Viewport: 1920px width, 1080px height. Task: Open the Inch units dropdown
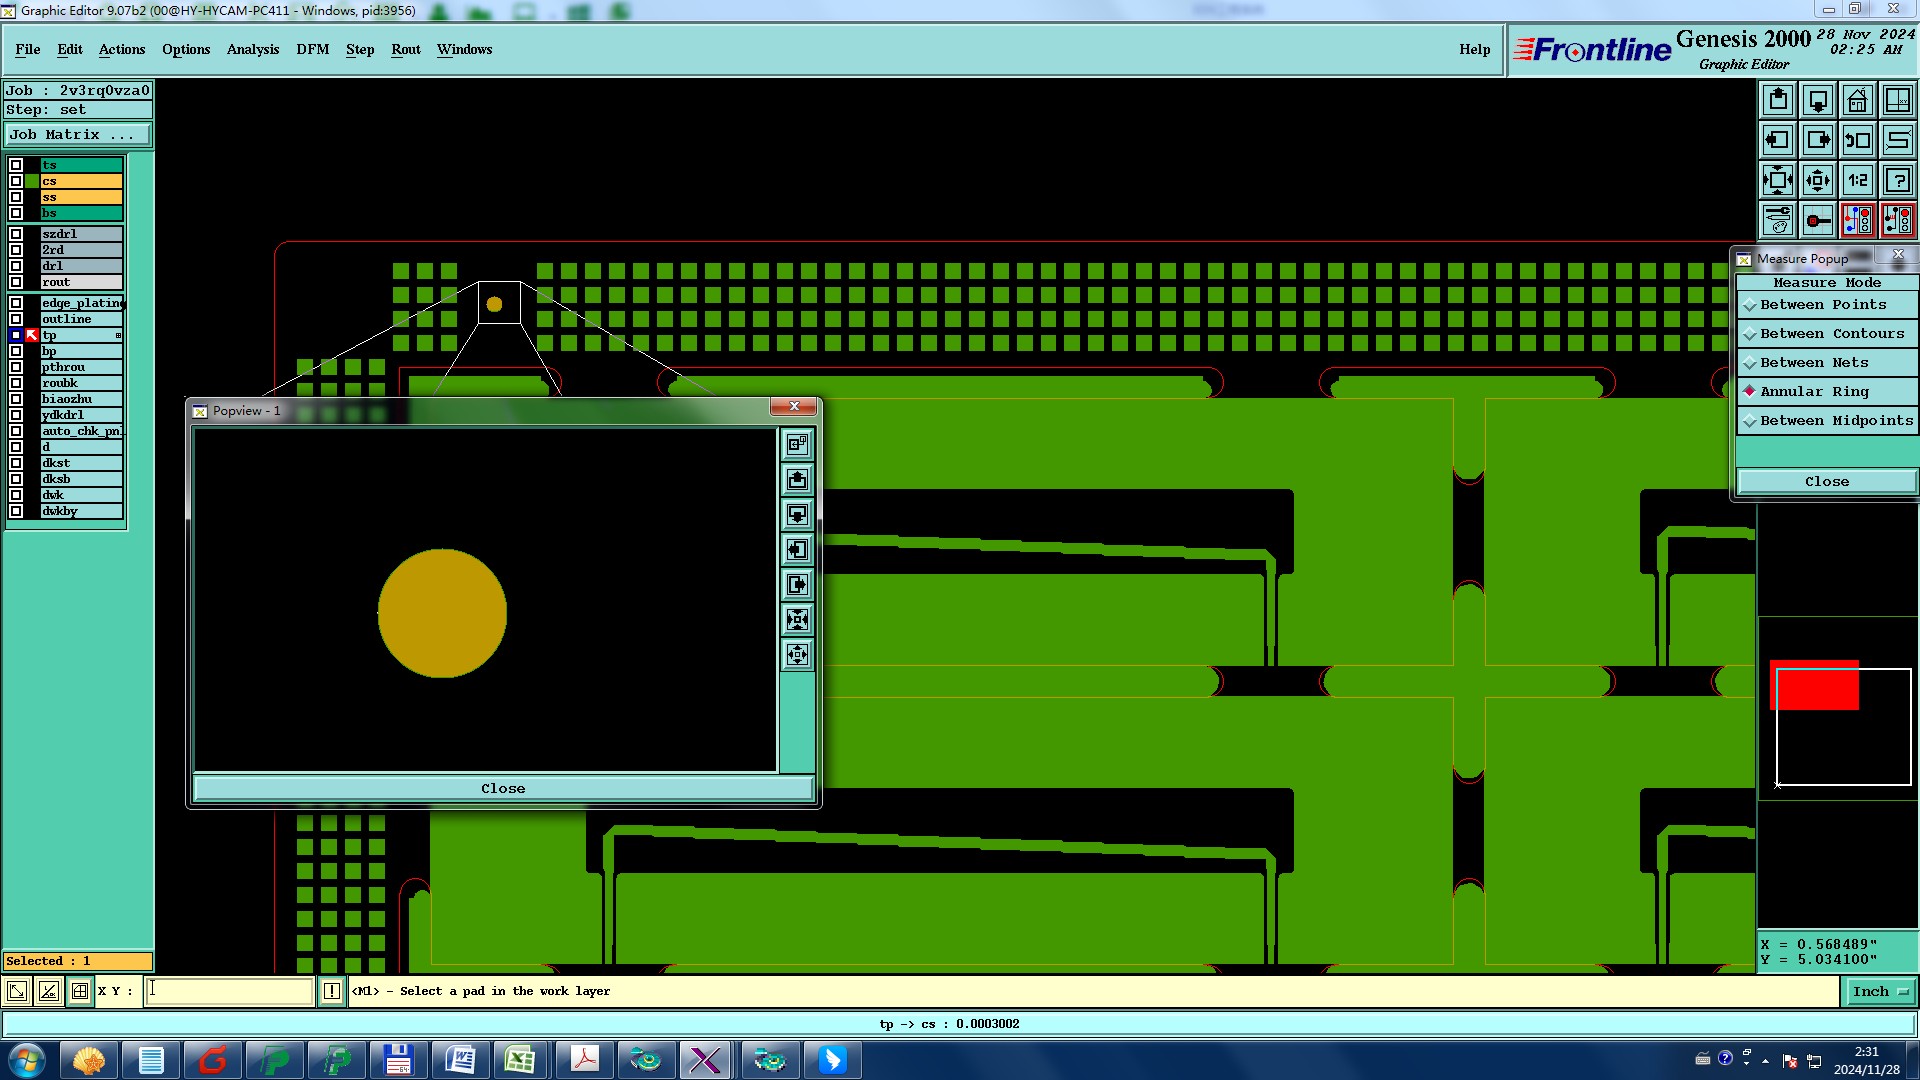pyautogui.click(x=1879, y=991)
